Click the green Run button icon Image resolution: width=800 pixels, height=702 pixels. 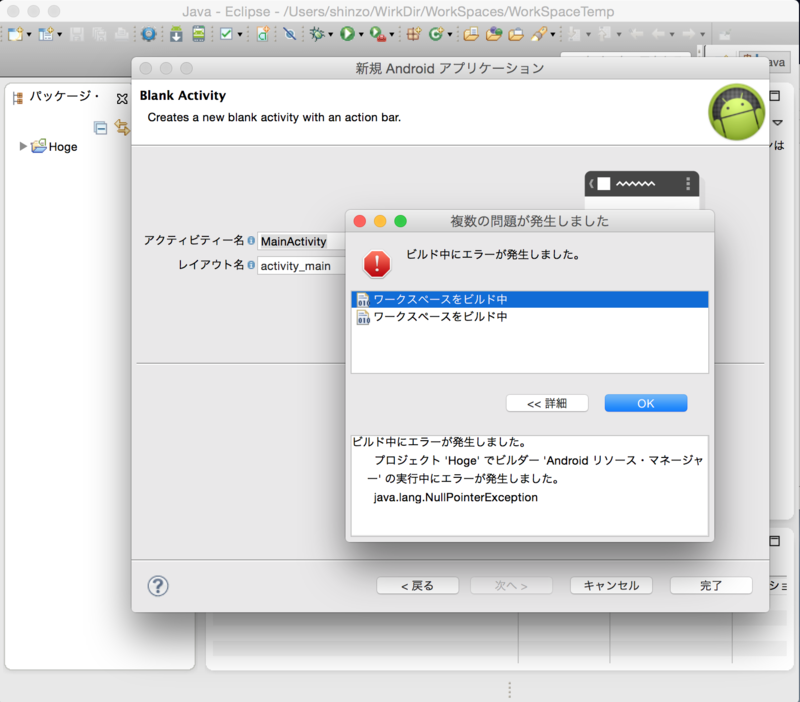click(347, 34)
